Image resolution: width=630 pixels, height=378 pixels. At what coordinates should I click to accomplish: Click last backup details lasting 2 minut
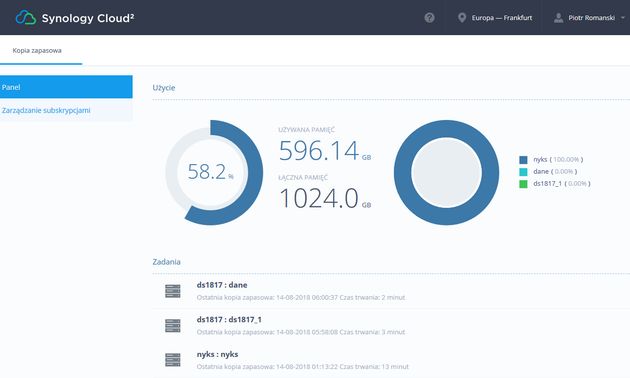(x=301, y=298)
